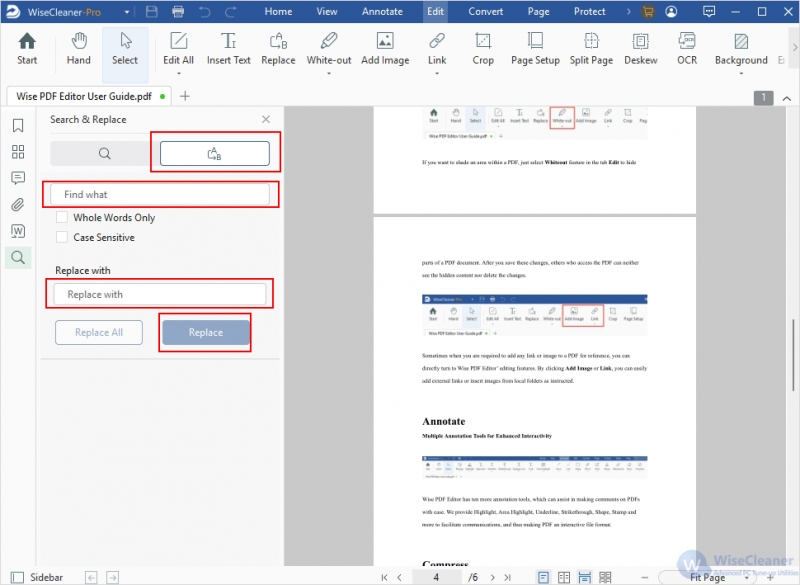Switch to single page view
Viewport: 800px width, 585px height.
pos(543,577)
